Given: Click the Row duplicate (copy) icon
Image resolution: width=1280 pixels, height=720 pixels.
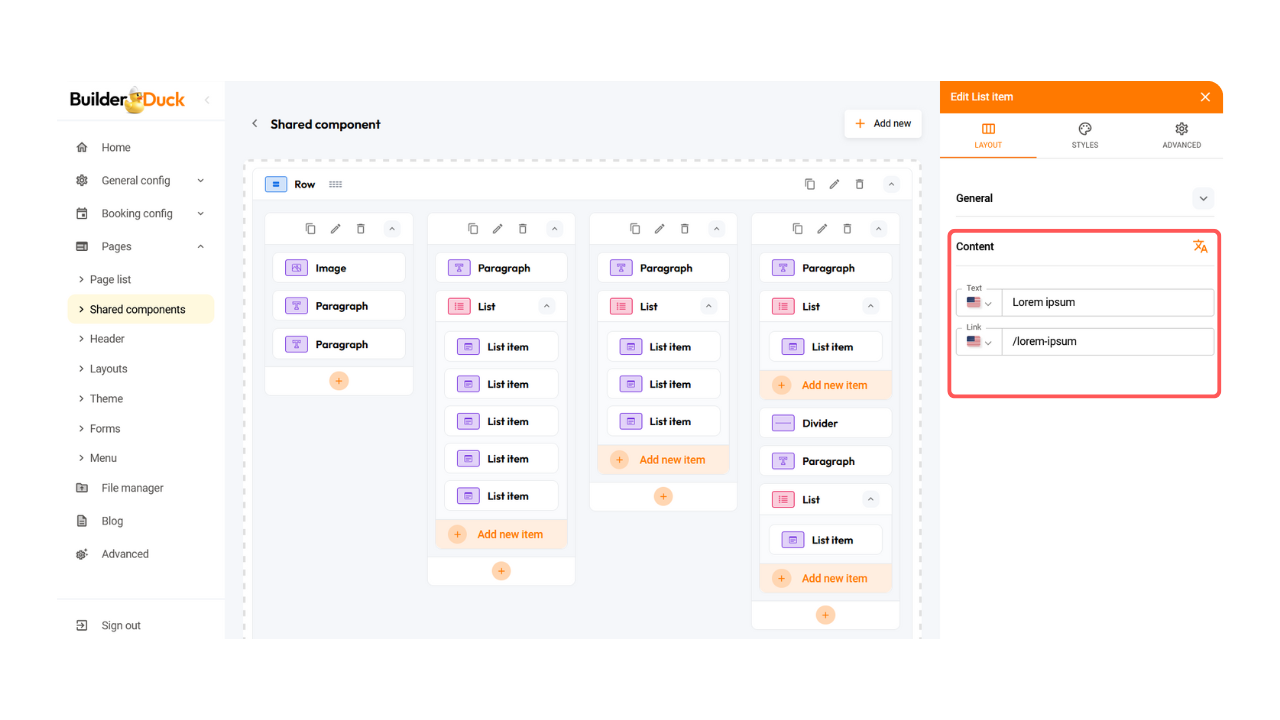Looking at the screenshot, I should [x=810, y=184].
